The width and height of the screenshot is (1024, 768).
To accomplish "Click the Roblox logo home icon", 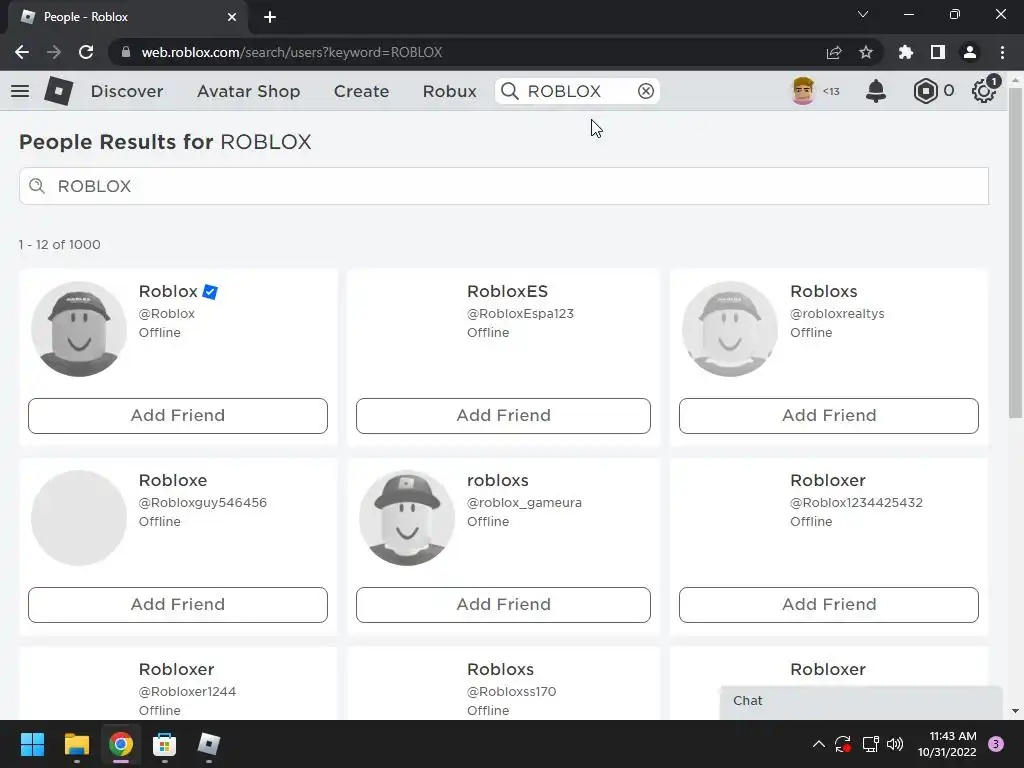I will [59, 91].
